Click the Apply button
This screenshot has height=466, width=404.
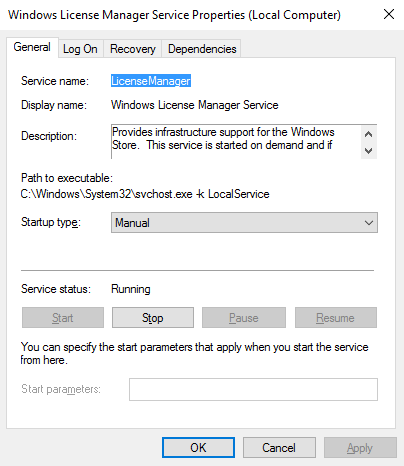(x=360, y=448)
